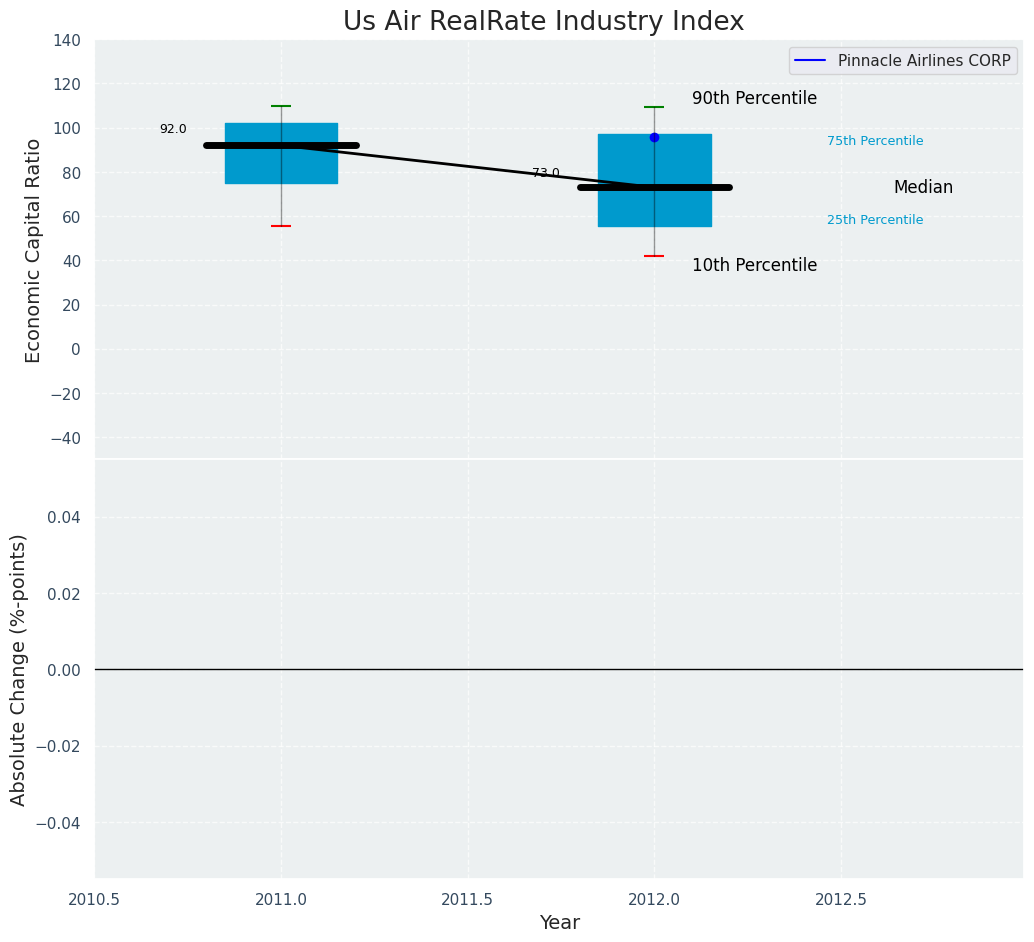Click the thick black 2011 median bar
The image size is (1034, 942).
(240, 145)
